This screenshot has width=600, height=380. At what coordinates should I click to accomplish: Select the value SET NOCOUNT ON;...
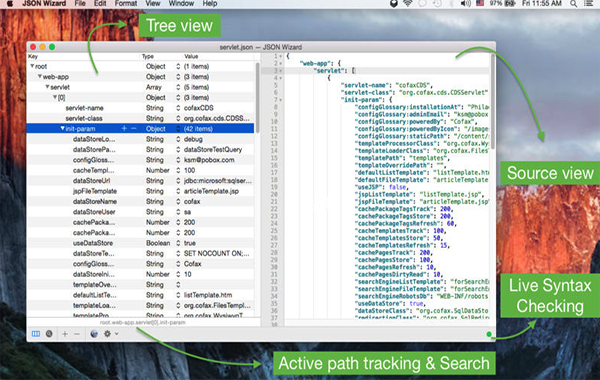[216, 253]
